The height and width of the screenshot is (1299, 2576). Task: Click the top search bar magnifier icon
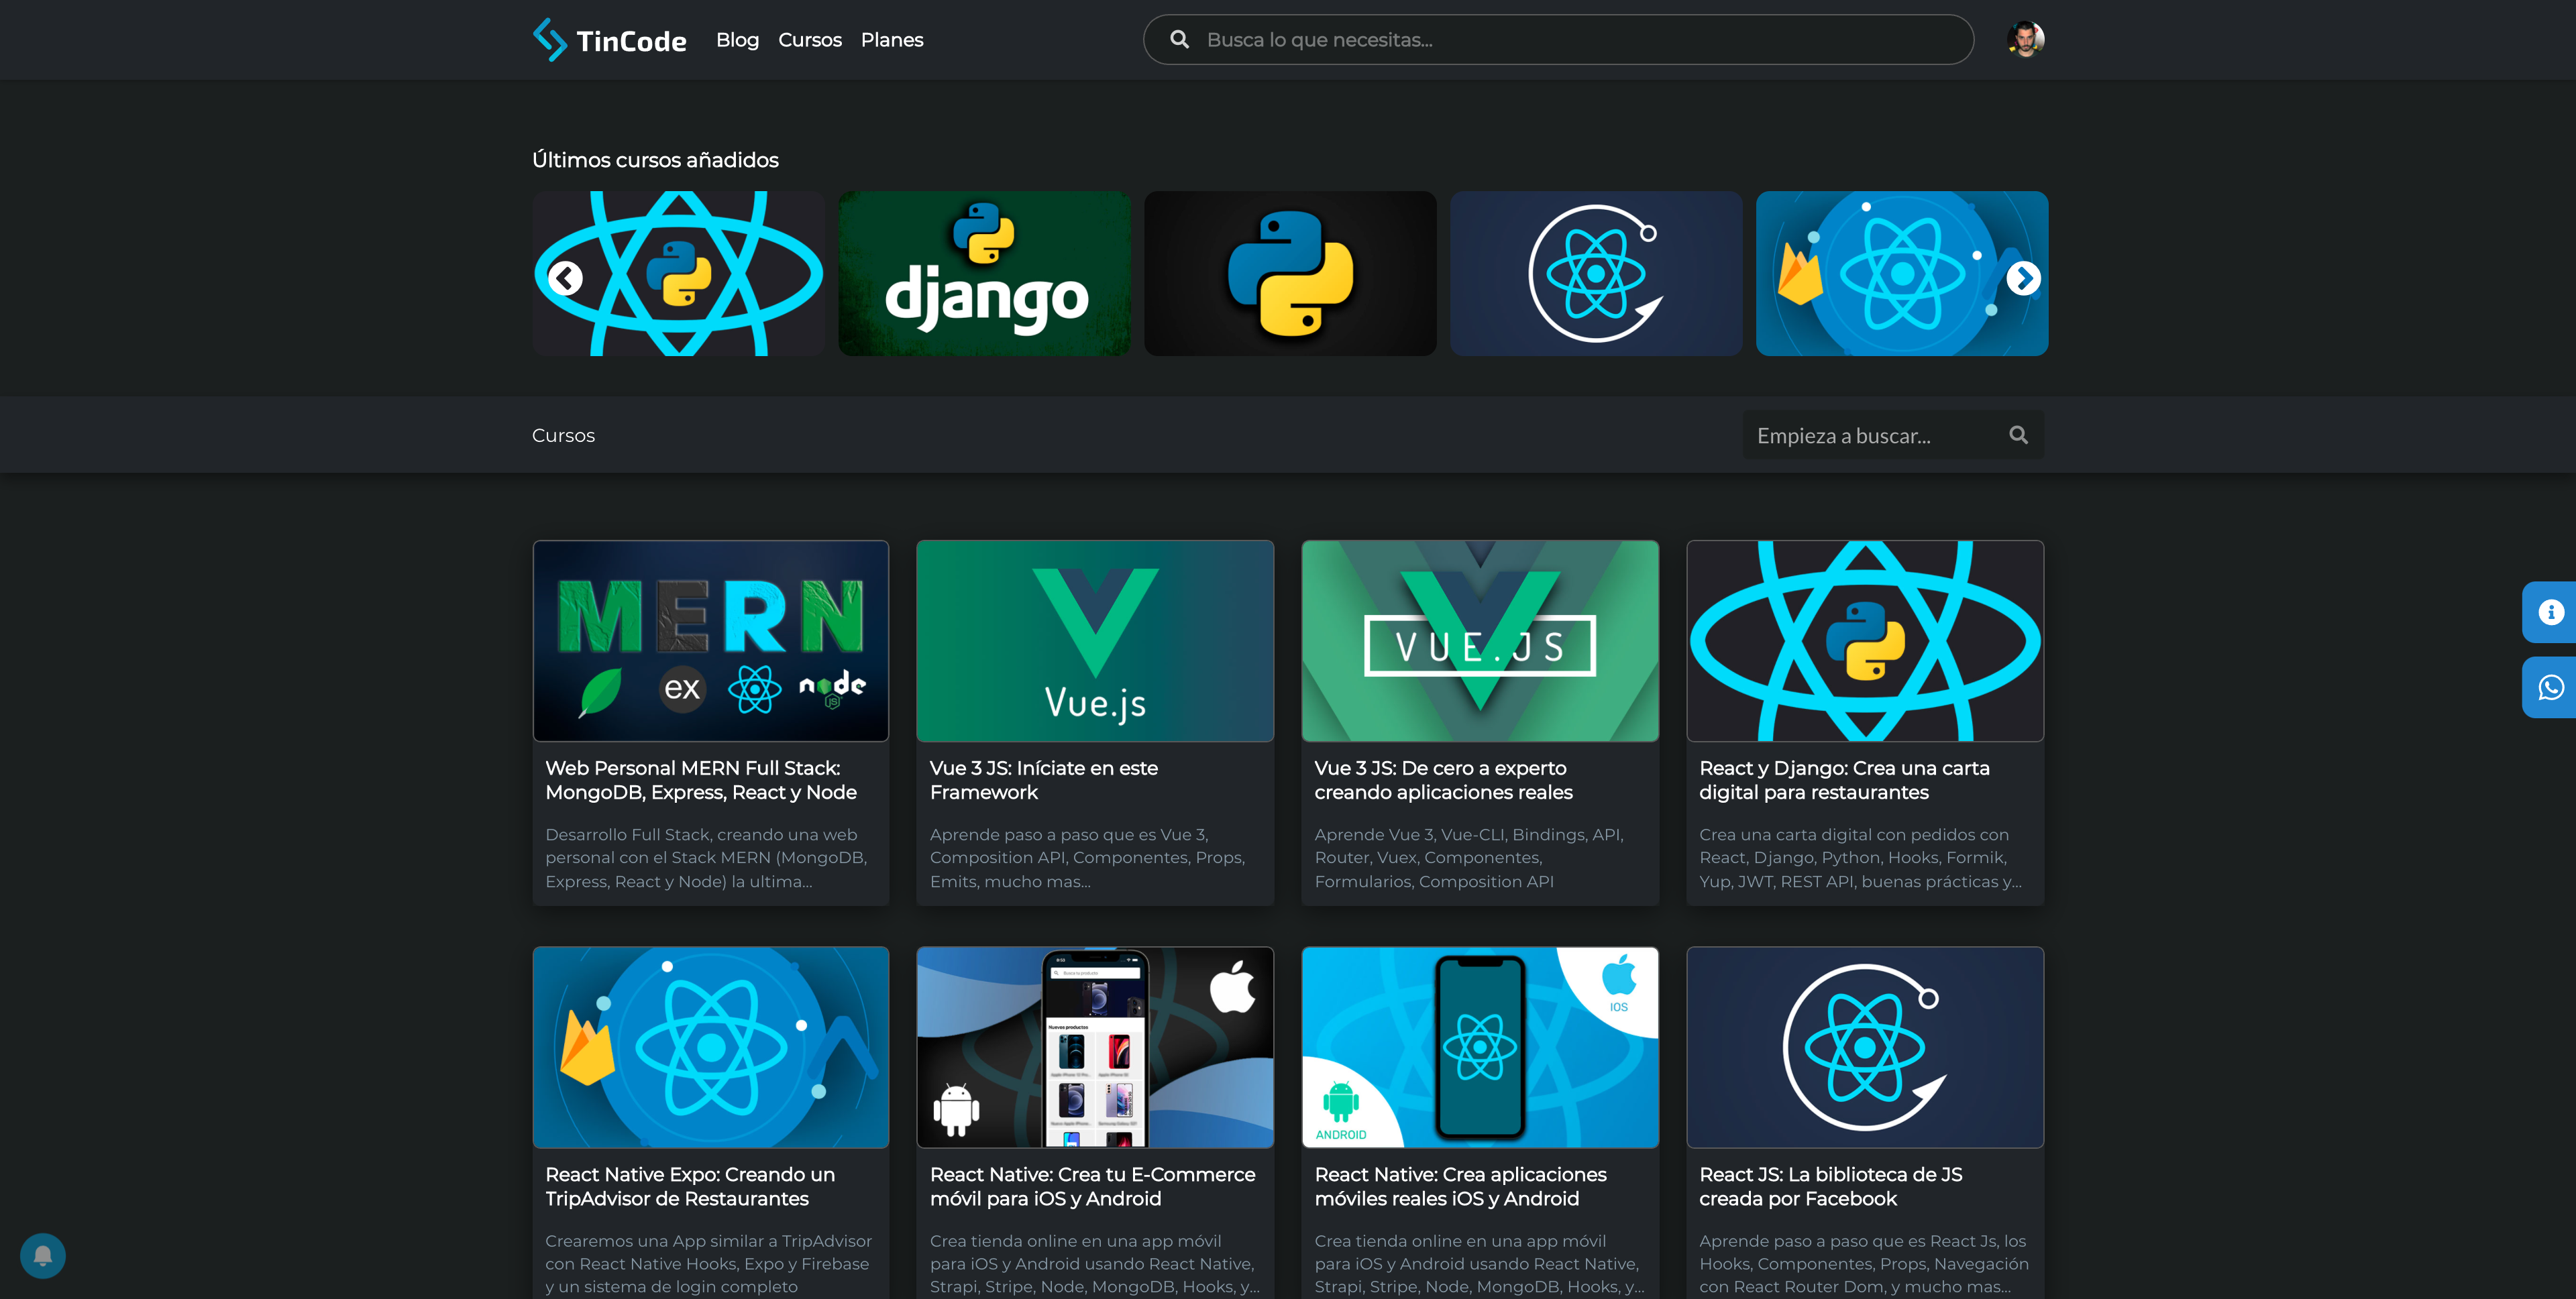pos(1180,40)
